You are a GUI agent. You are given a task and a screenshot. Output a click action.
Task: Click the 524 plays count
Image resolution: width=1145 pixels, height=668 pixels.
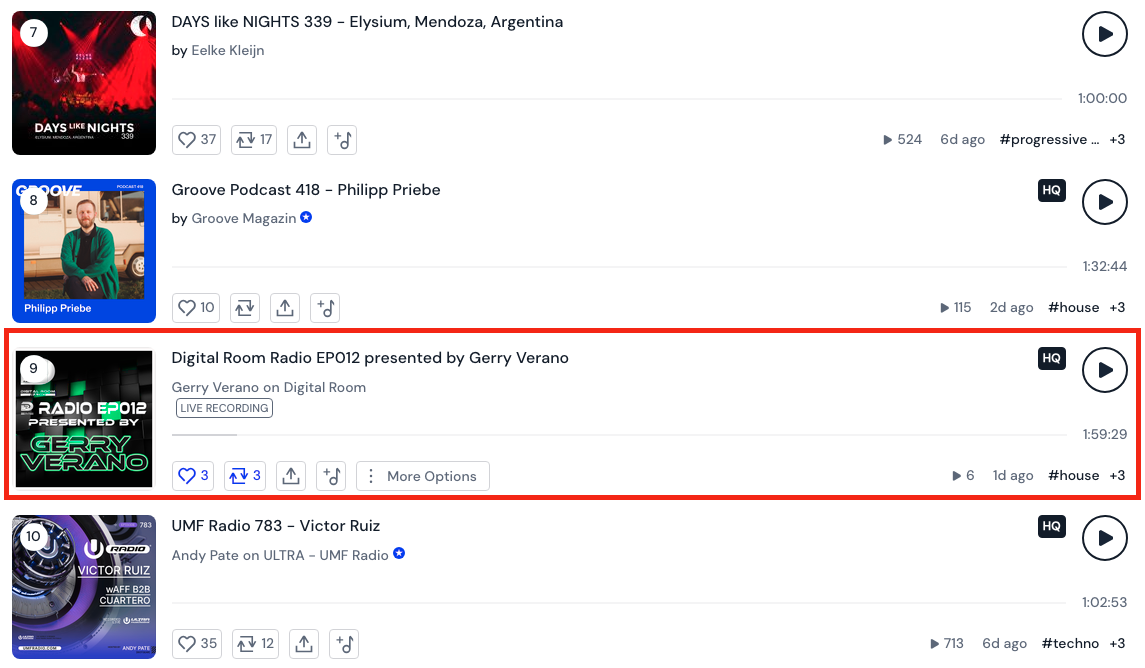pyautogui.click(x=903, y=139)
